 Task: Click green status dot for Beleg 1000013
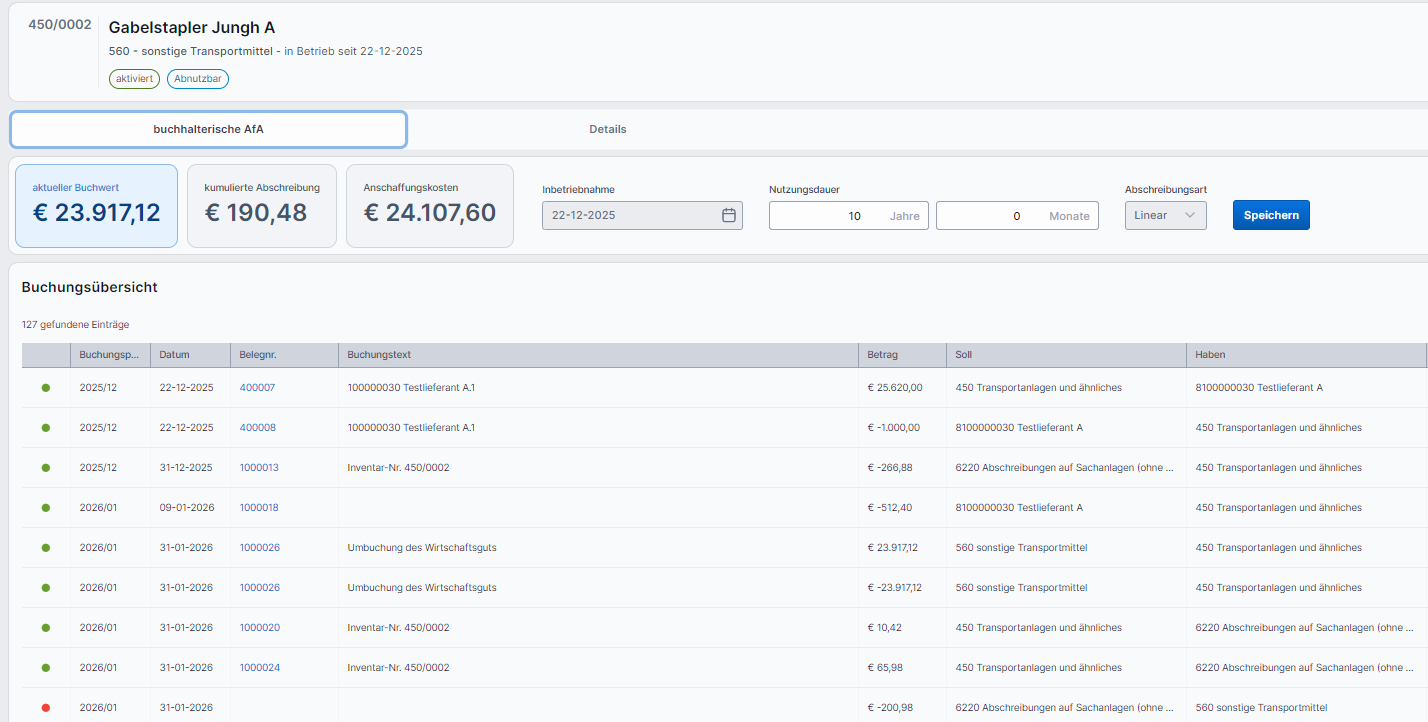[46, 468]
